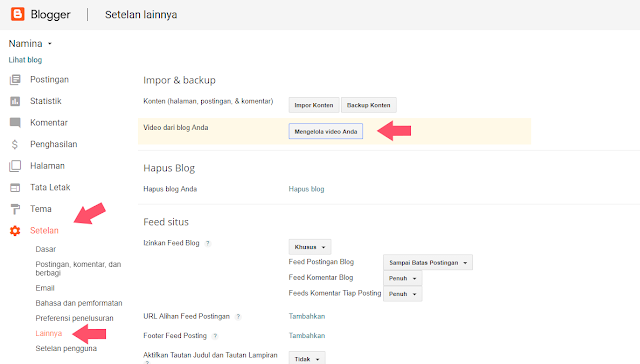Click the Impor & backup heading

[x=179, y=80]
